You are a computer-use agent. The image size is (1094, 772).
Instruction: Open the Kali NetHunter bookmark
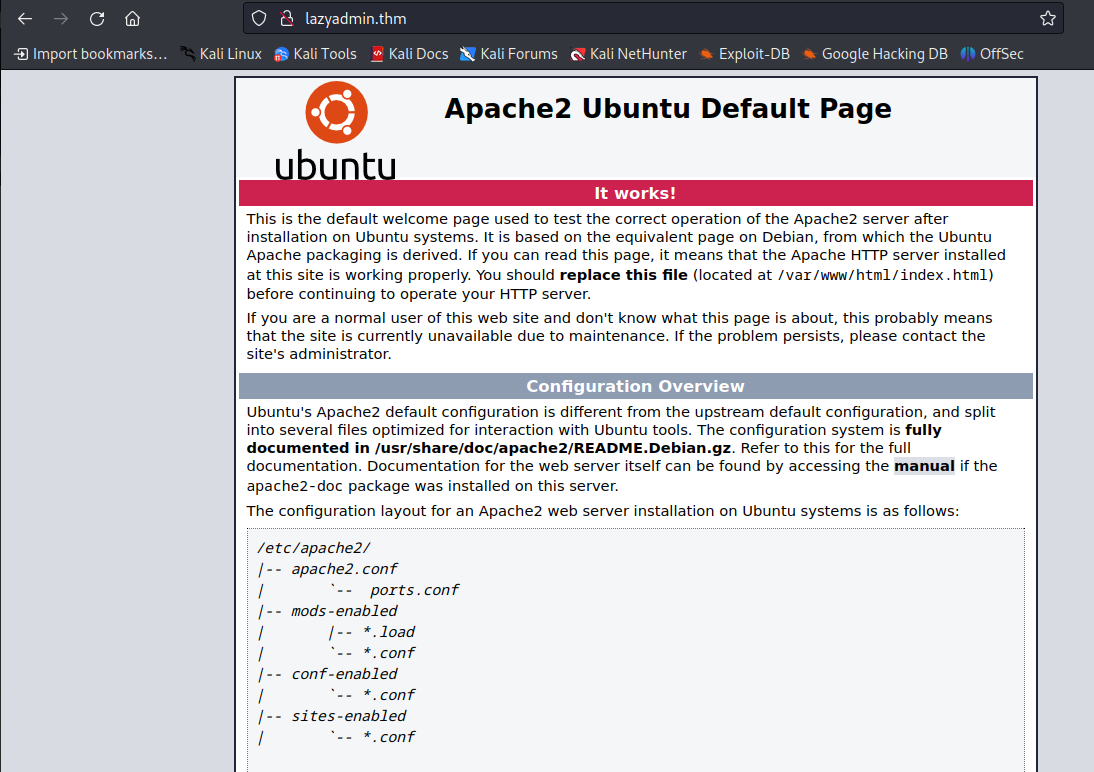[x=629, y=54]
